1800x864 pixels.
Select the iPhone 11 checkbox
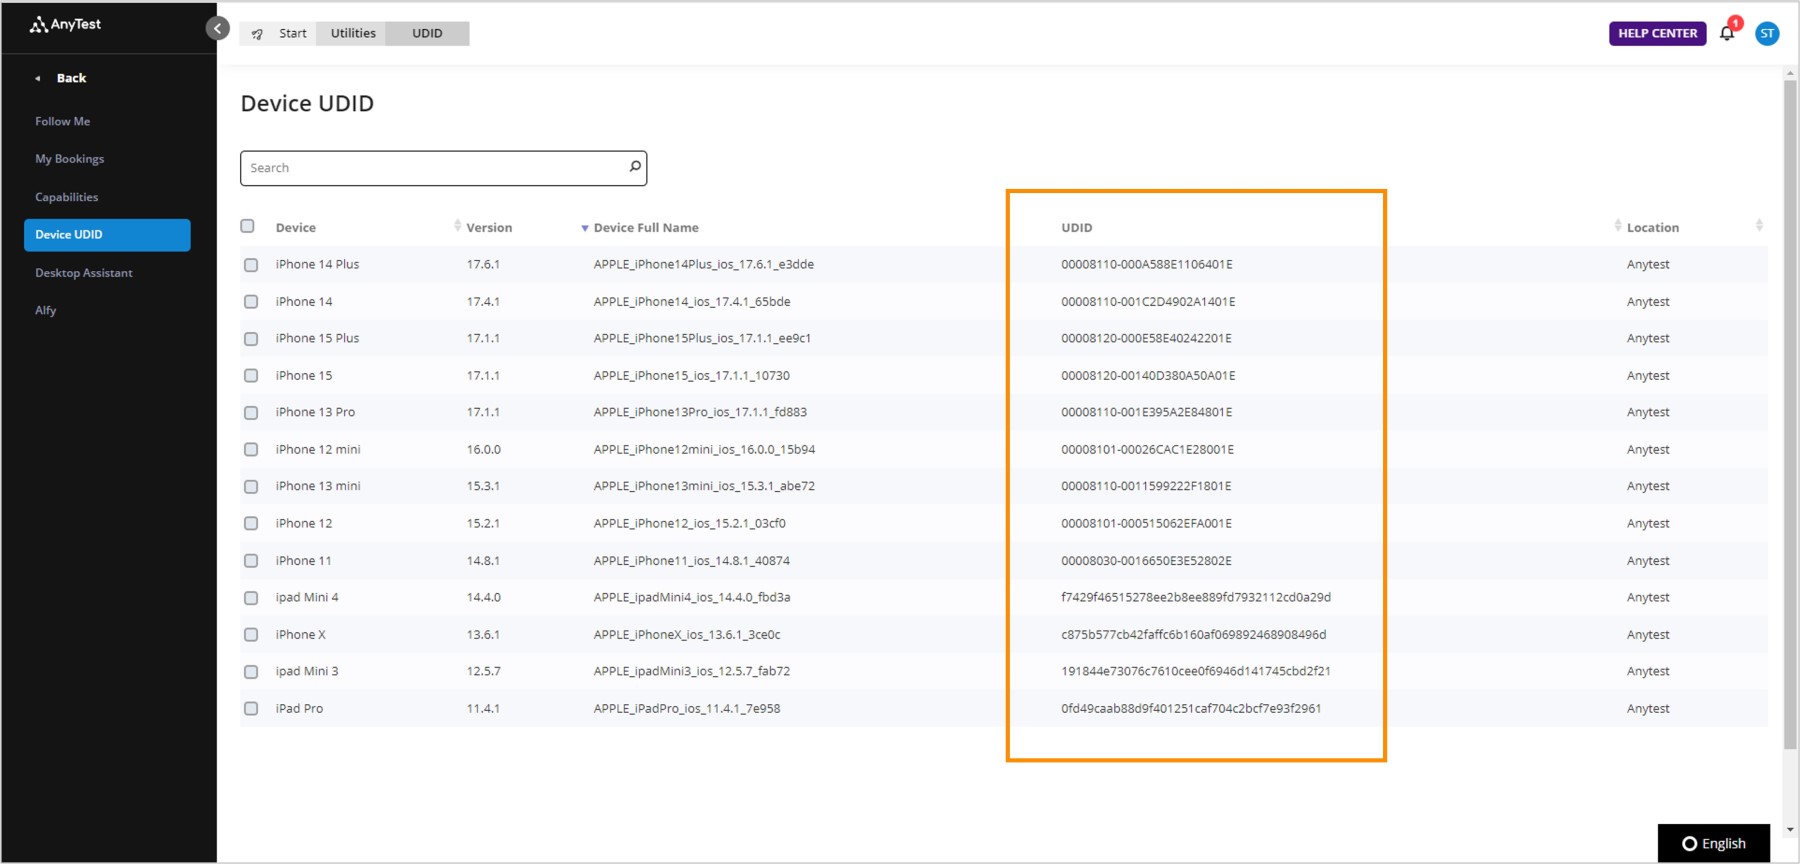251,561
